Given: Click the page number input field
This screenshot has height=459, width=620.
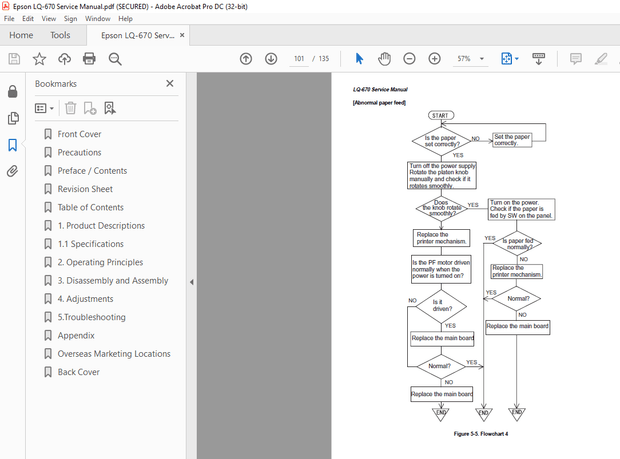Looking at the screenshot, I should point(299,59).
